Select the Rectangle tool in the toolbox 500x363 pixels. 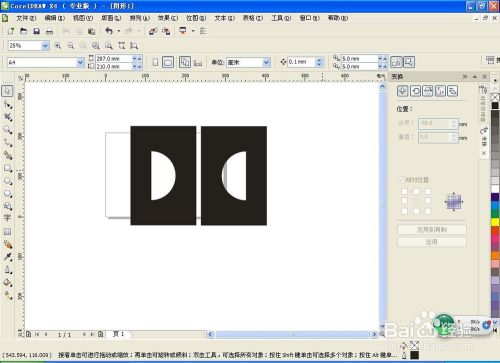click(8, 168)
